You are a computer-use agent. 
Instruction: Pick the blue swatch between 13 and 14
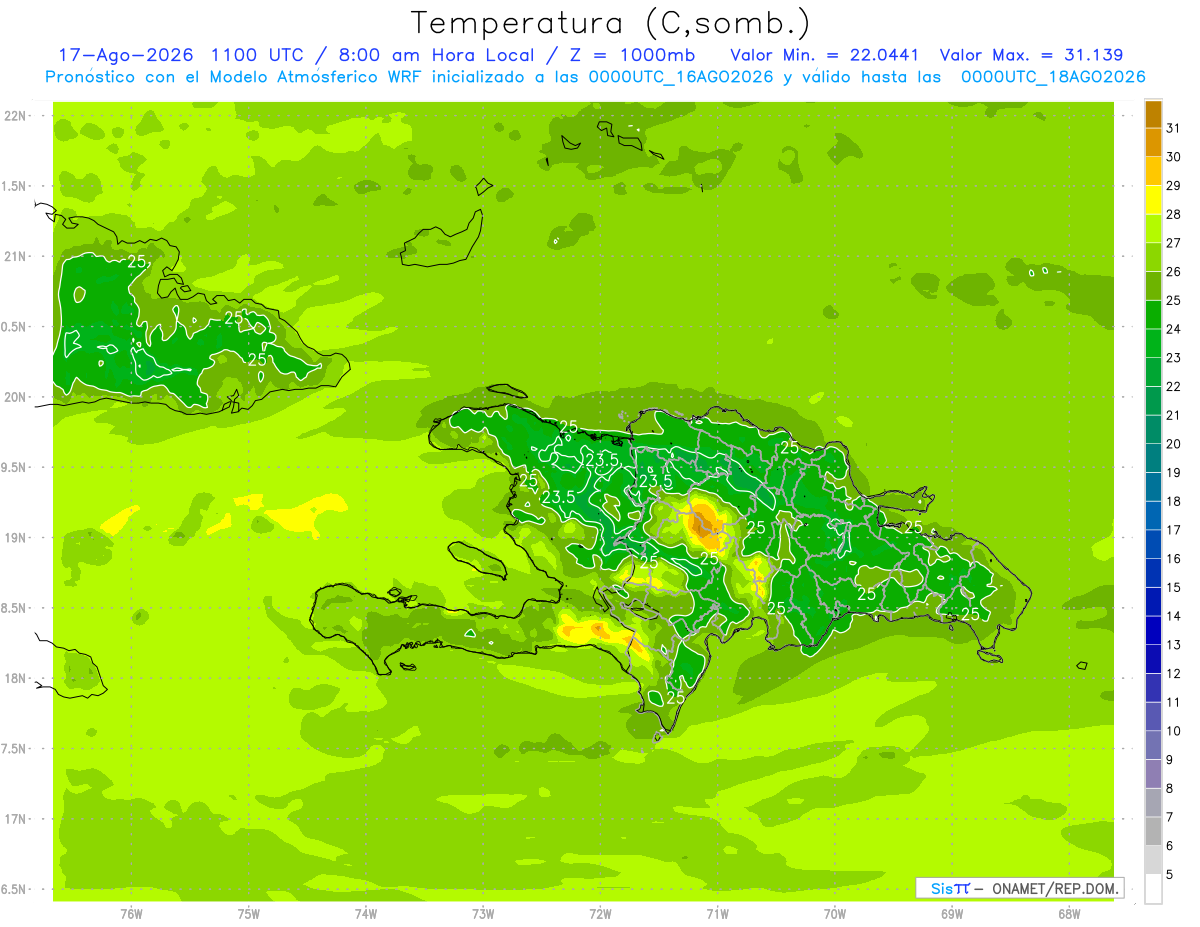pyautogui.click(x=1153, y=630)
